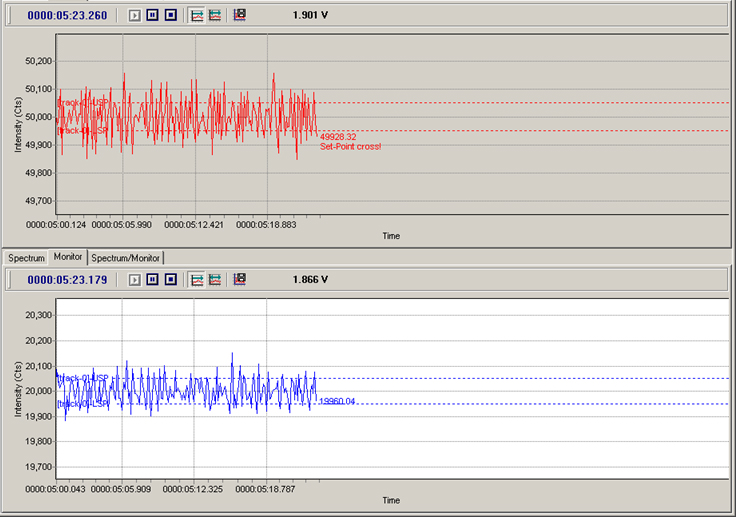Toggle the first chart scroll mode icon in the upper toolbar
The image size is (736, 517).
click(197, 15)
